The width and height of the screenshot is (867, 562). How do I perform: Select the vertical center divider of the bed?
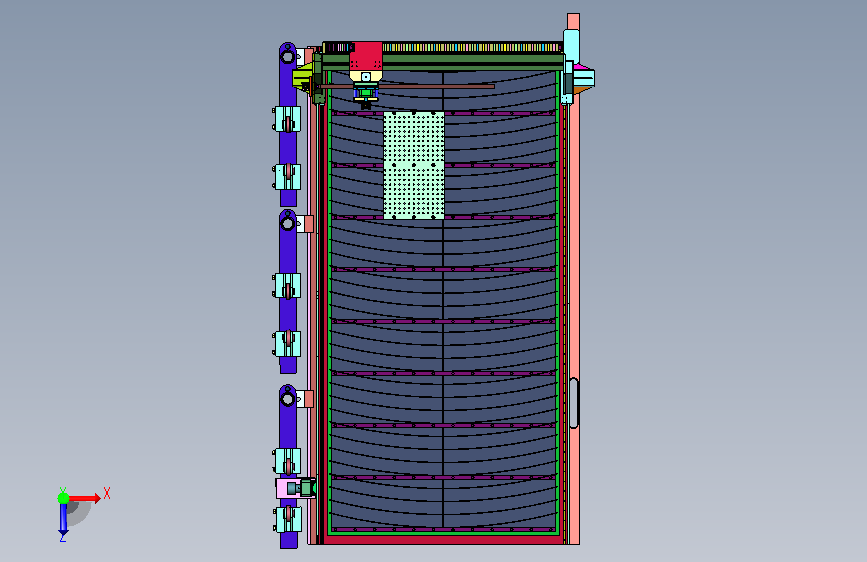tap(443, 299)
